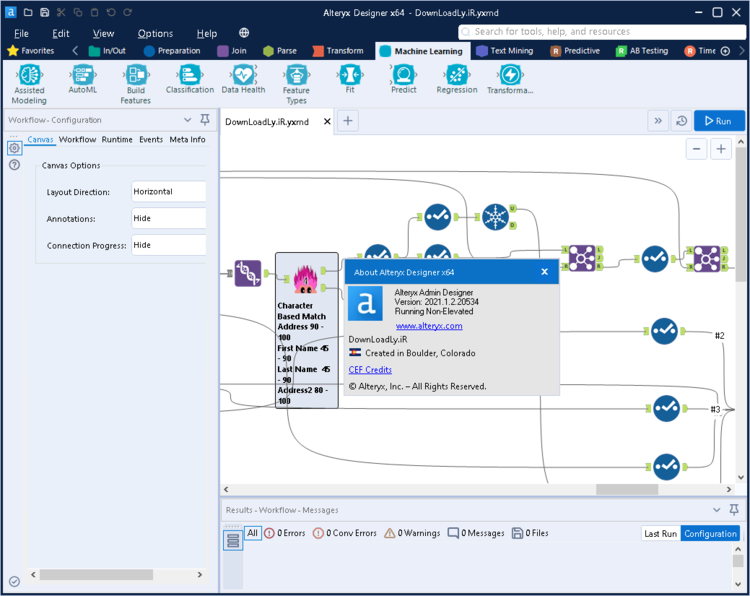The width and height of the screenshot is (750, 596).
Task: Click the redo arrow icon
Action: [x=128, y=12]
